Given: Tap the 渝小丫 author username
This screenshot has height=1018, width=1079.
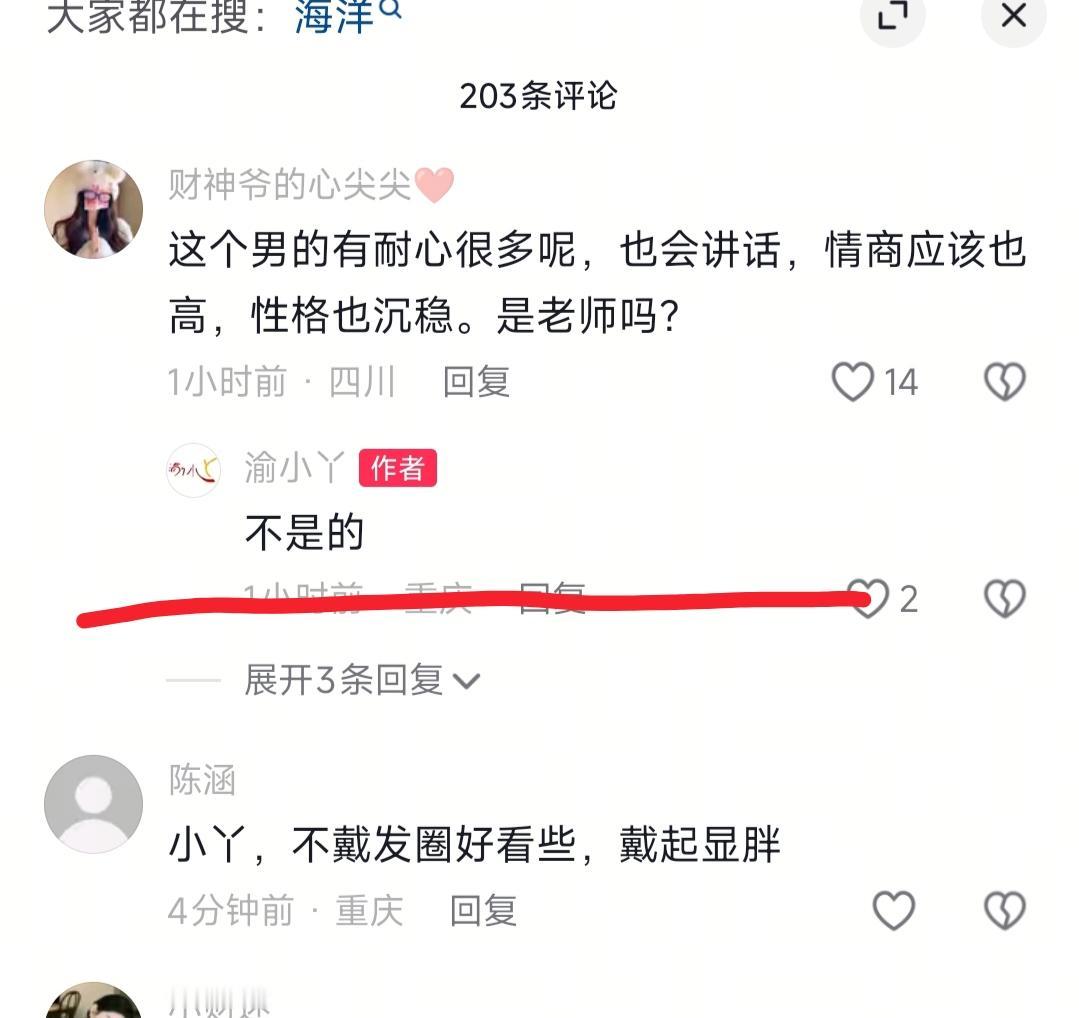Looking at the screenshot, I should coord(295,468).
